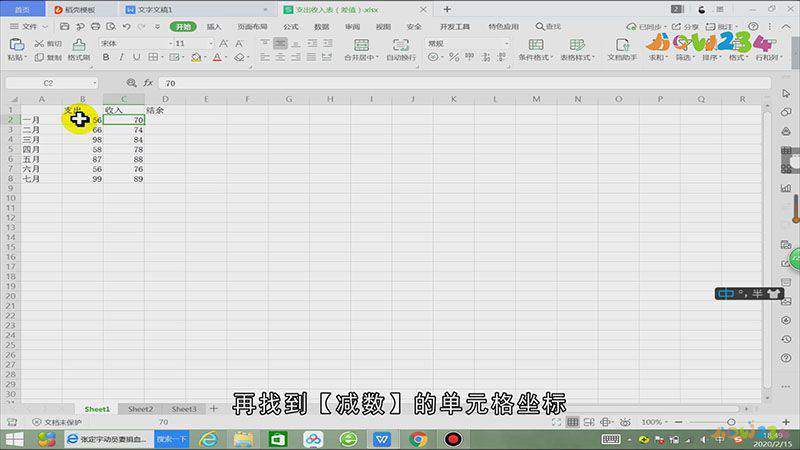Open the font color dropdown arrow

coord(226,58)
